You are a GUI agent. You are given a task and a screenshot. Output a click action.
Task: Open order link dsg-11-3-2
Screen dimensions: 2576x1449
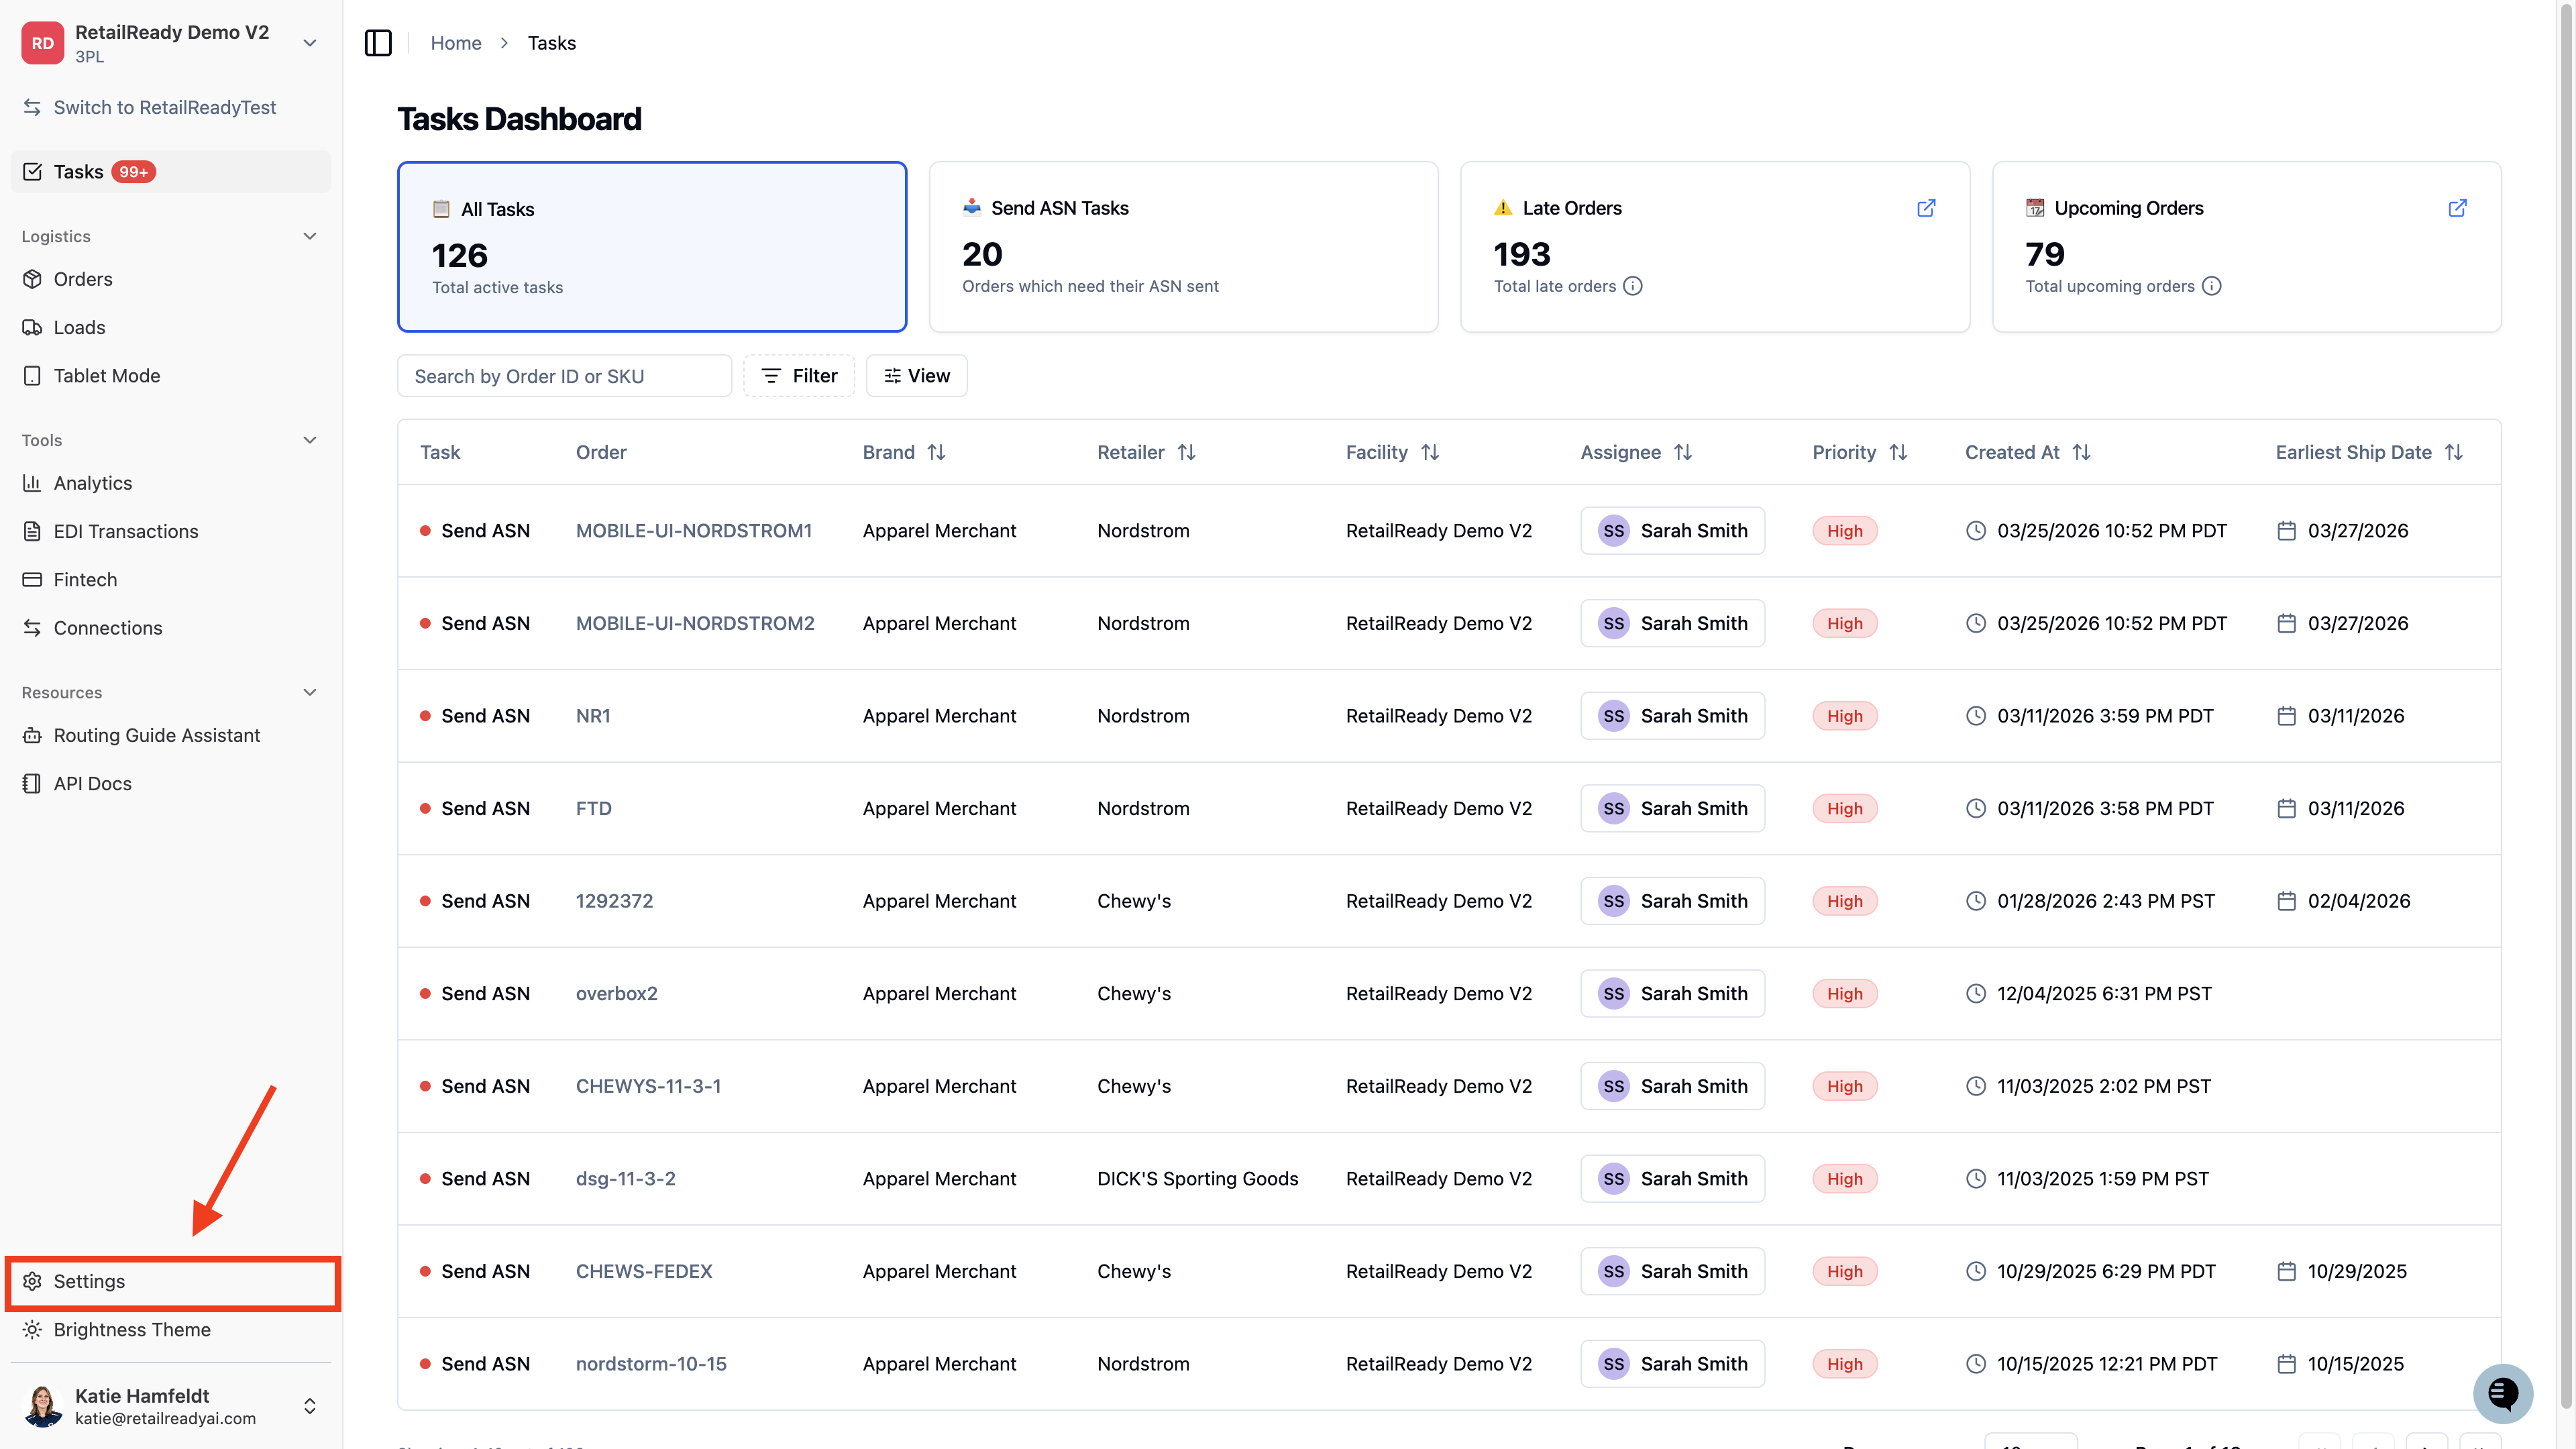625,1179
